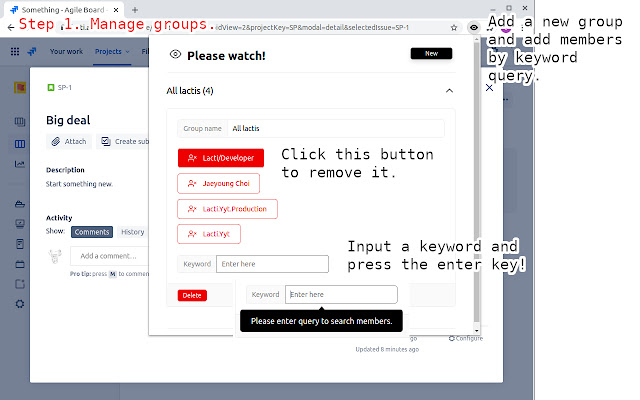Remove member Jaeyoung Choi
The height and width of the screenshot is (400, 640).
[218, 184]
